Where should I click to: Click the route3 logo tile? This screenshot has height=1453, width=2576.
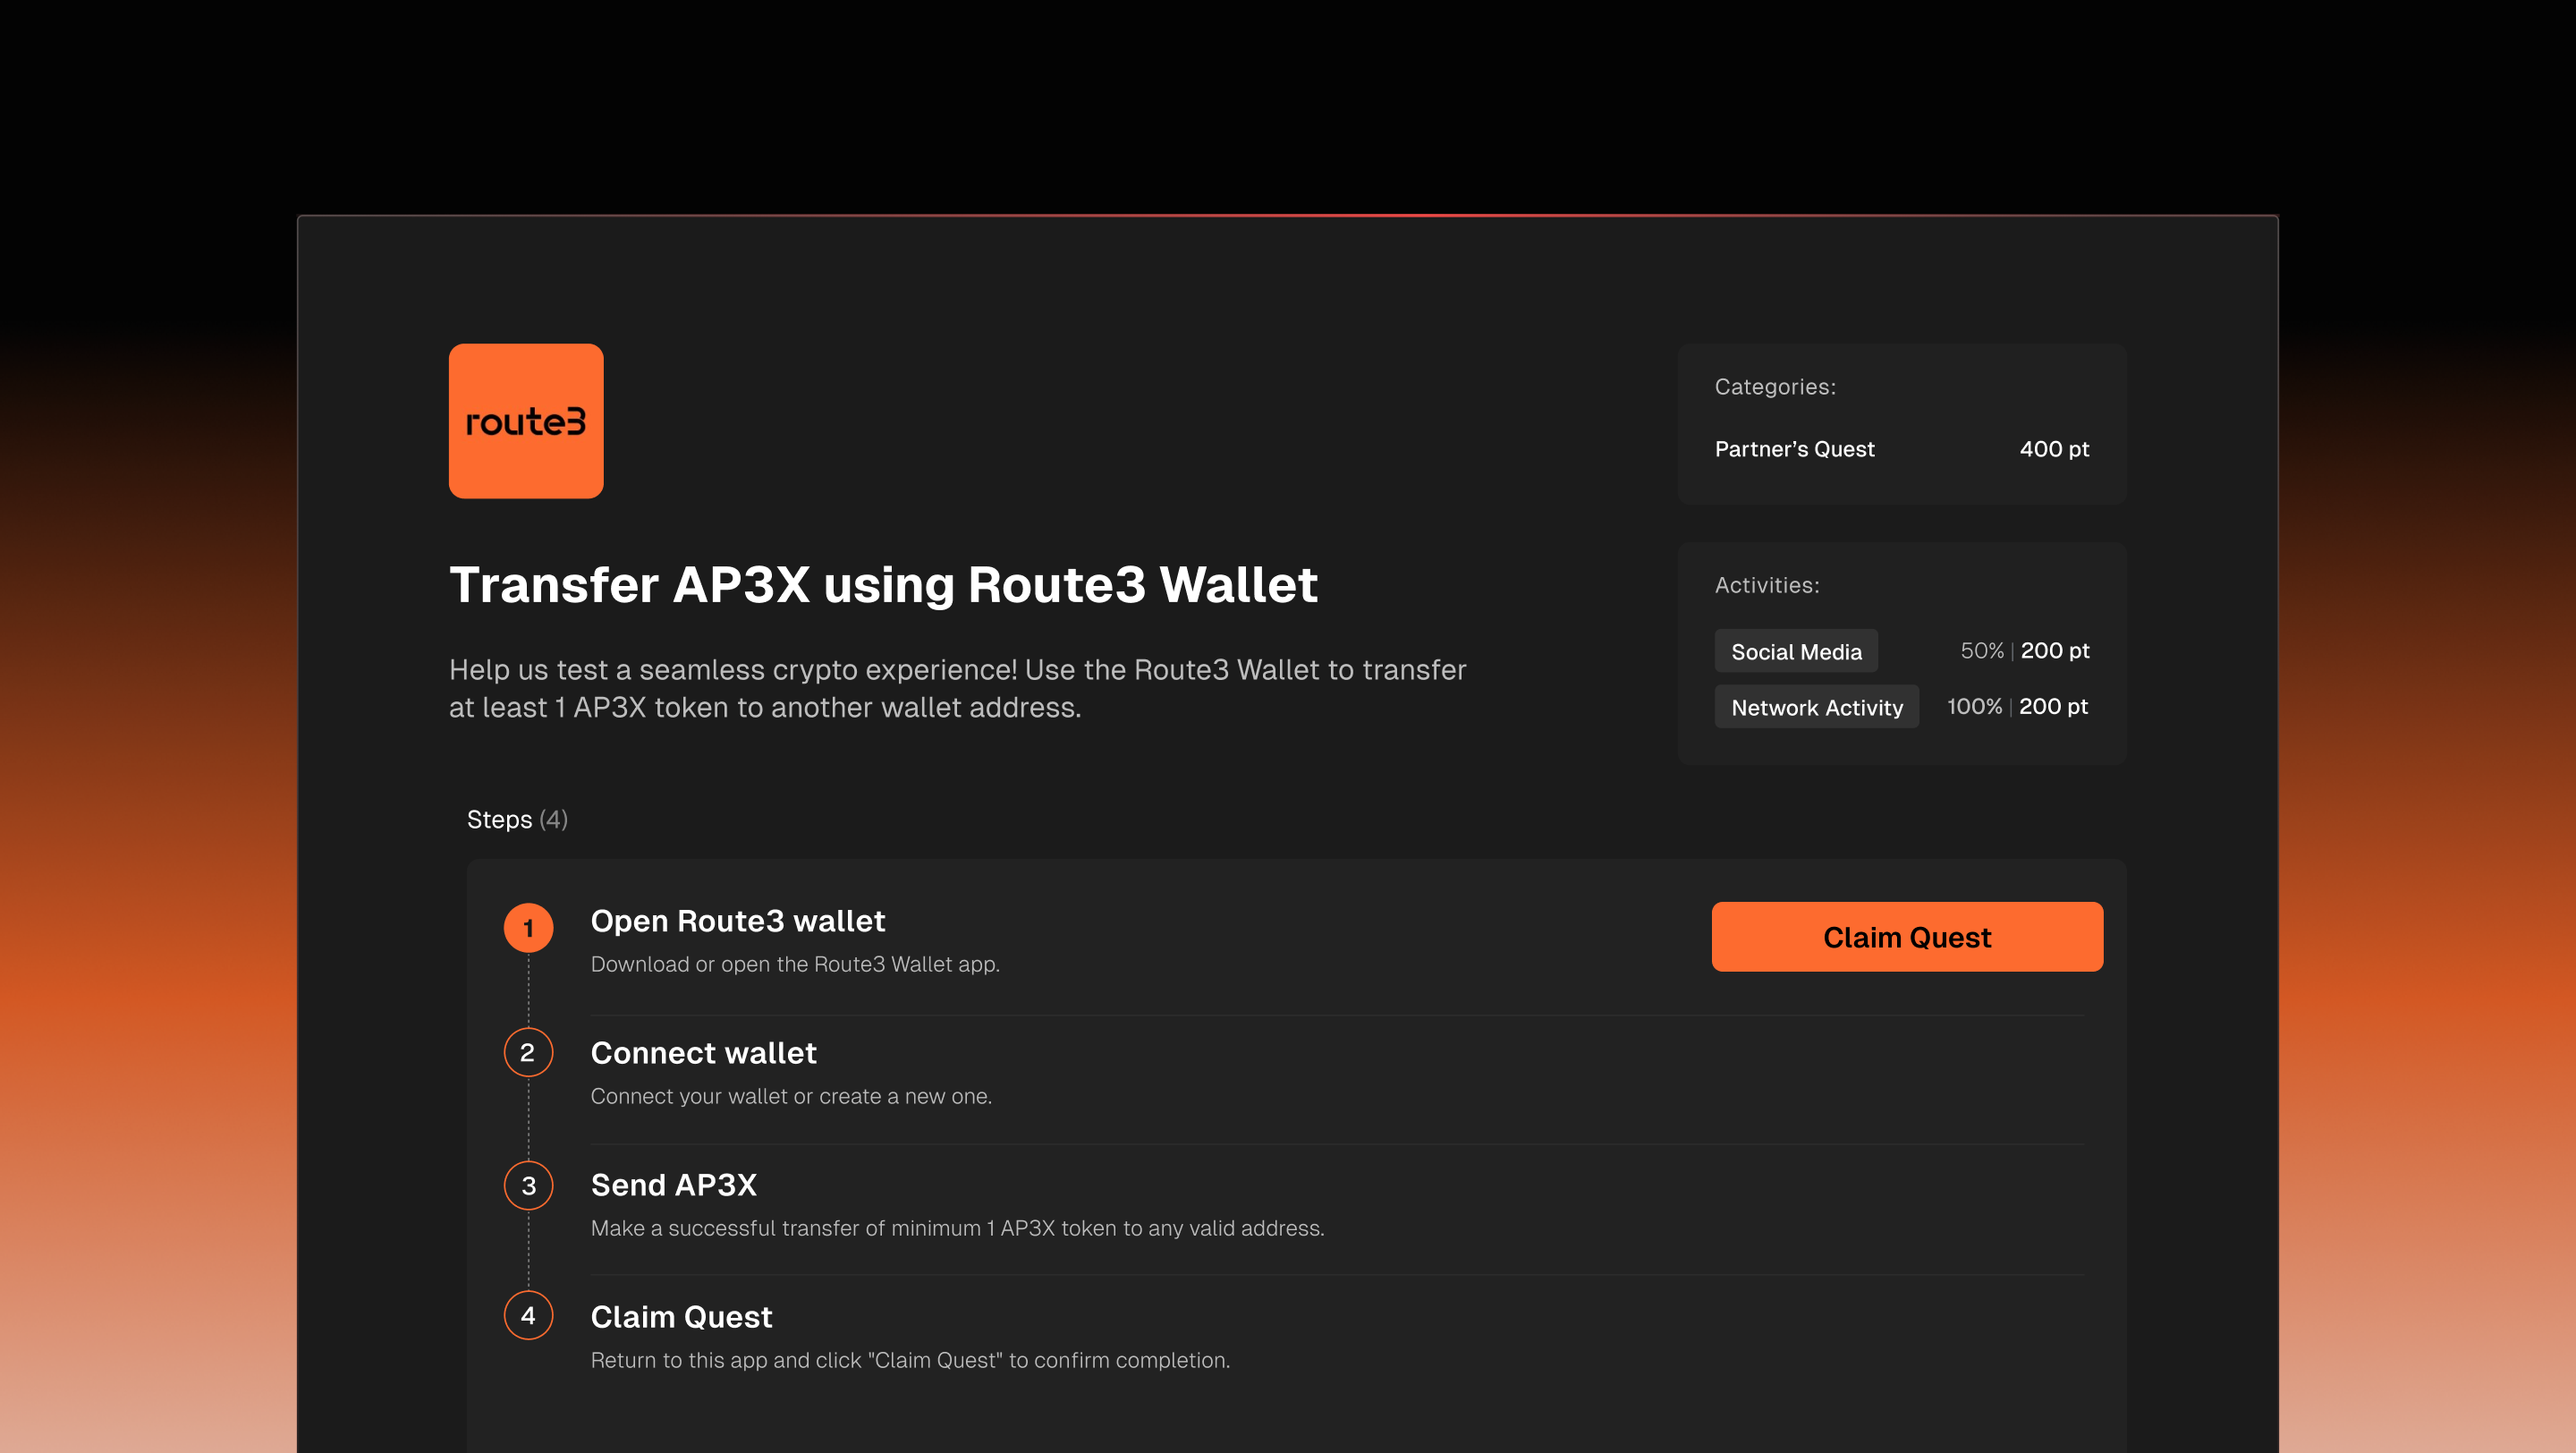526,421
